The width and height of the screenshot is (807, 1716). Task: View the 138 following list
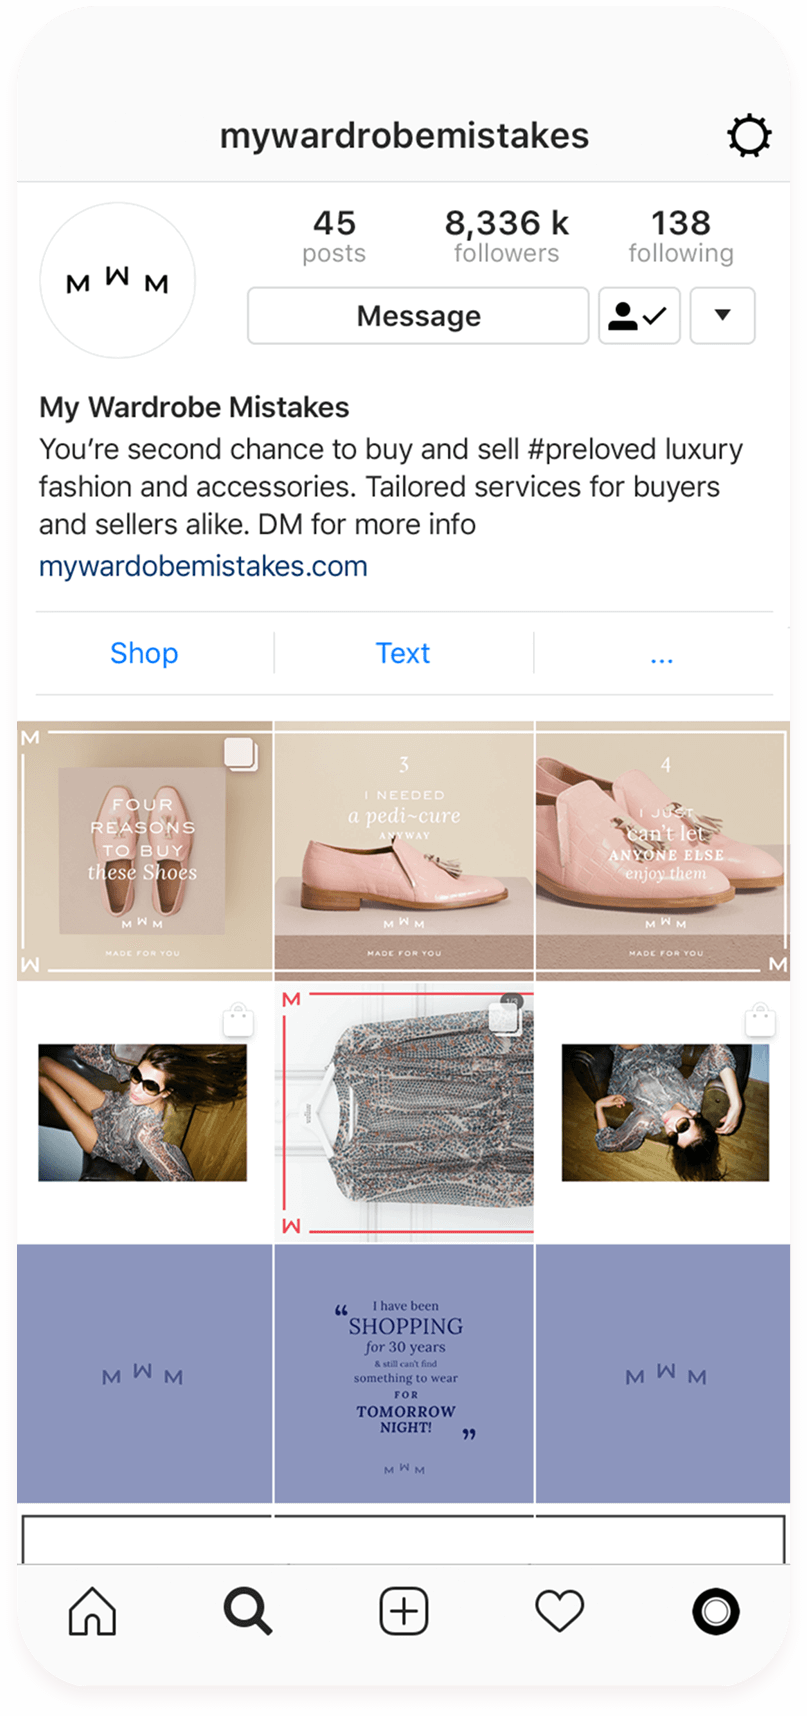[681, 236]
